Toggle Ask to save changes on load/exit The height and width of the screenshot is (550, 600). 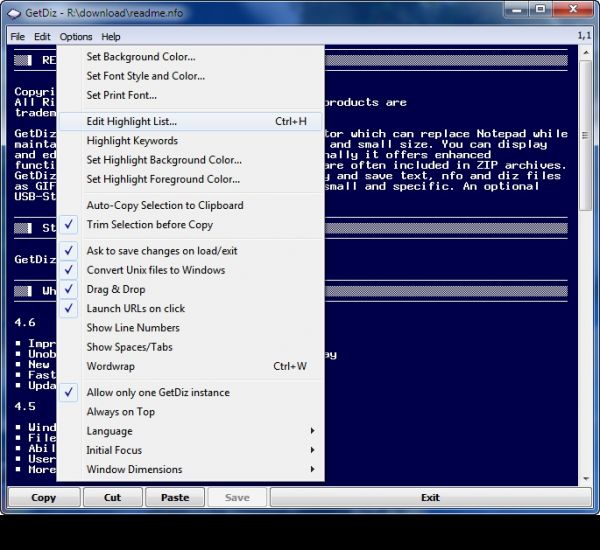tap(162, 251)
